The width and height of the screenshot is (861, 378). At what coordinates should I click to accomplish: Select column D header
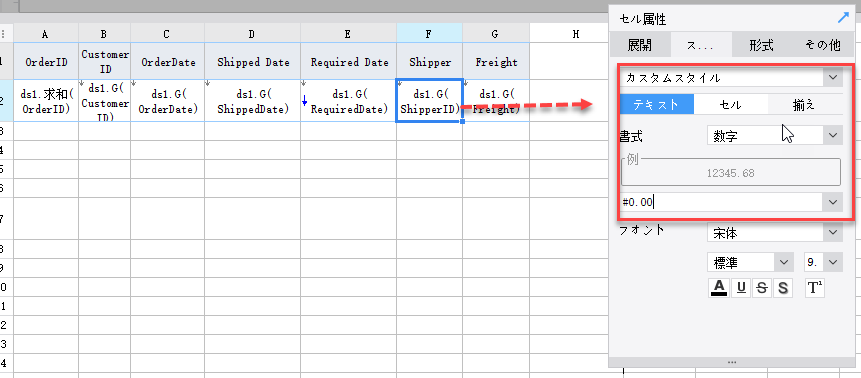[252, 34]
